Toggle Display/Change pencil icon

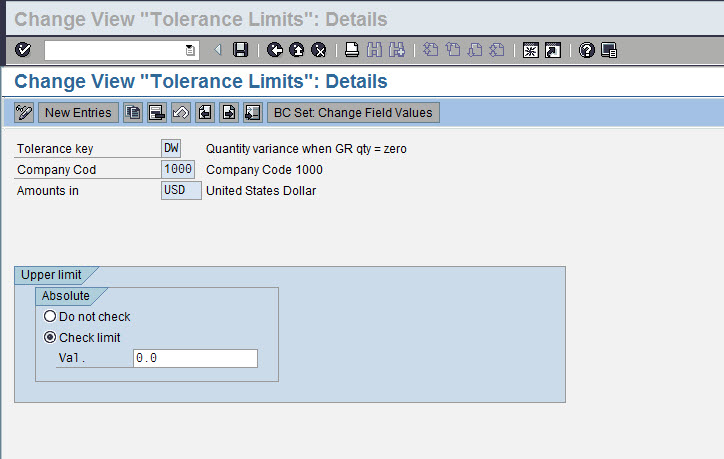25,113
